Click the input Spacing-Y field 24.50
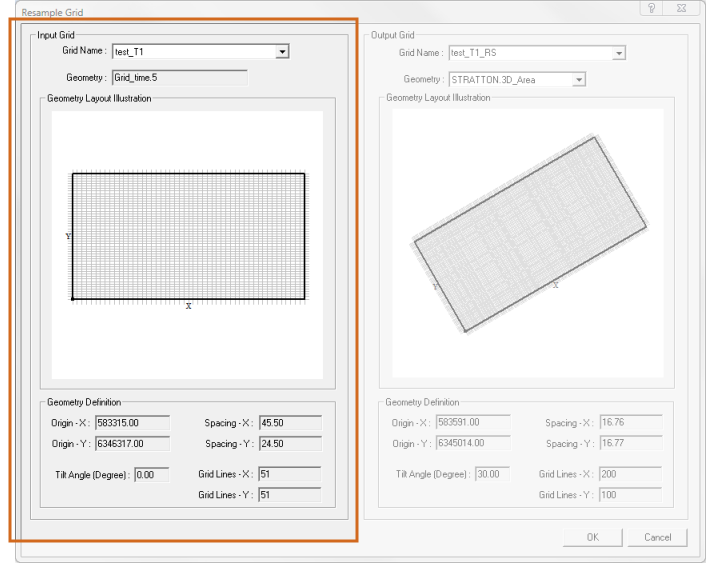The width and height of the screenshot is (706, 563). [x=290, y=444]
